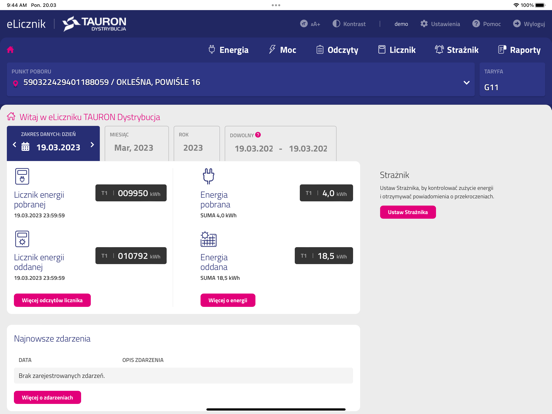Click the Energia oddana solar panel icon

[x=208, y=239]
